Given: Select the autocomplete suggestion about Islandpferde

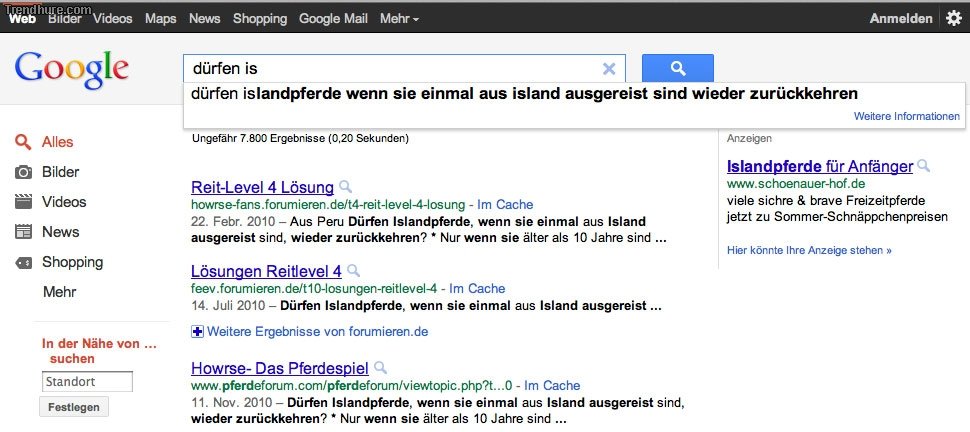Looking at the screenshot, I should (x=524, y=94).
